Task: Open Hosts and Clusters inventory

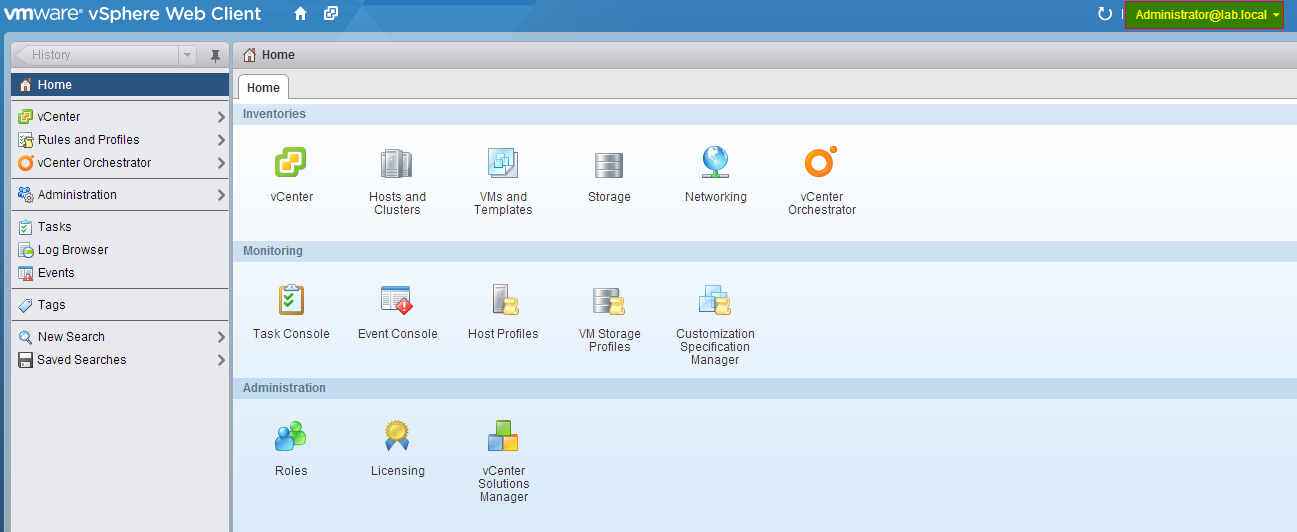Action: [397, 163]
